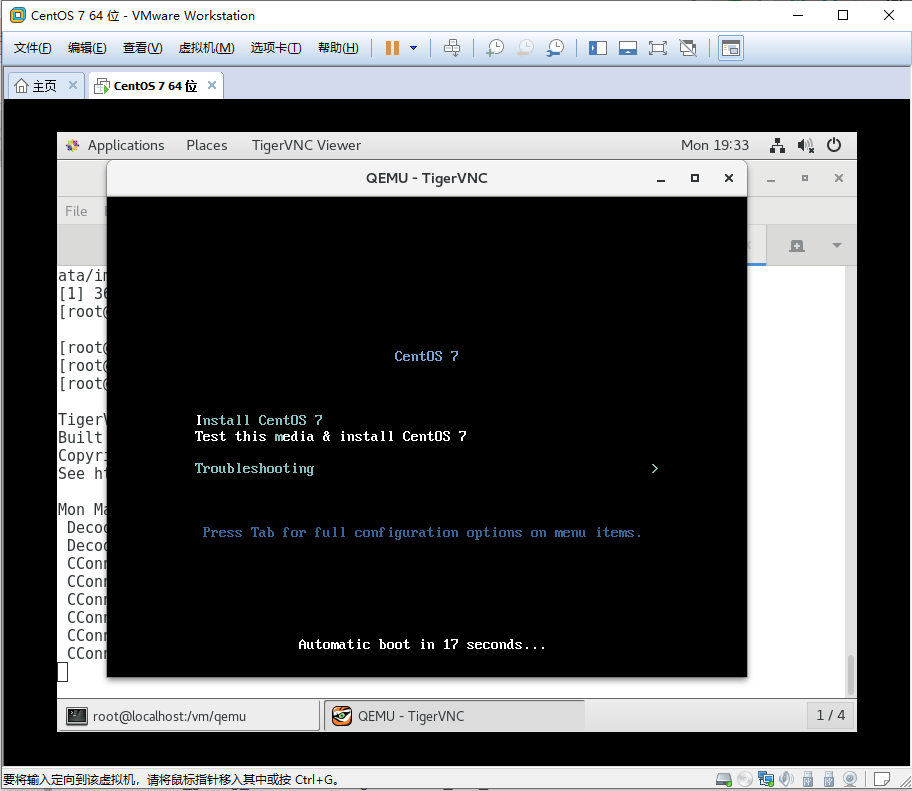Open the GNOME network status icon
The height and width of the screenshot is (791, 912).
tap(777, 145)
